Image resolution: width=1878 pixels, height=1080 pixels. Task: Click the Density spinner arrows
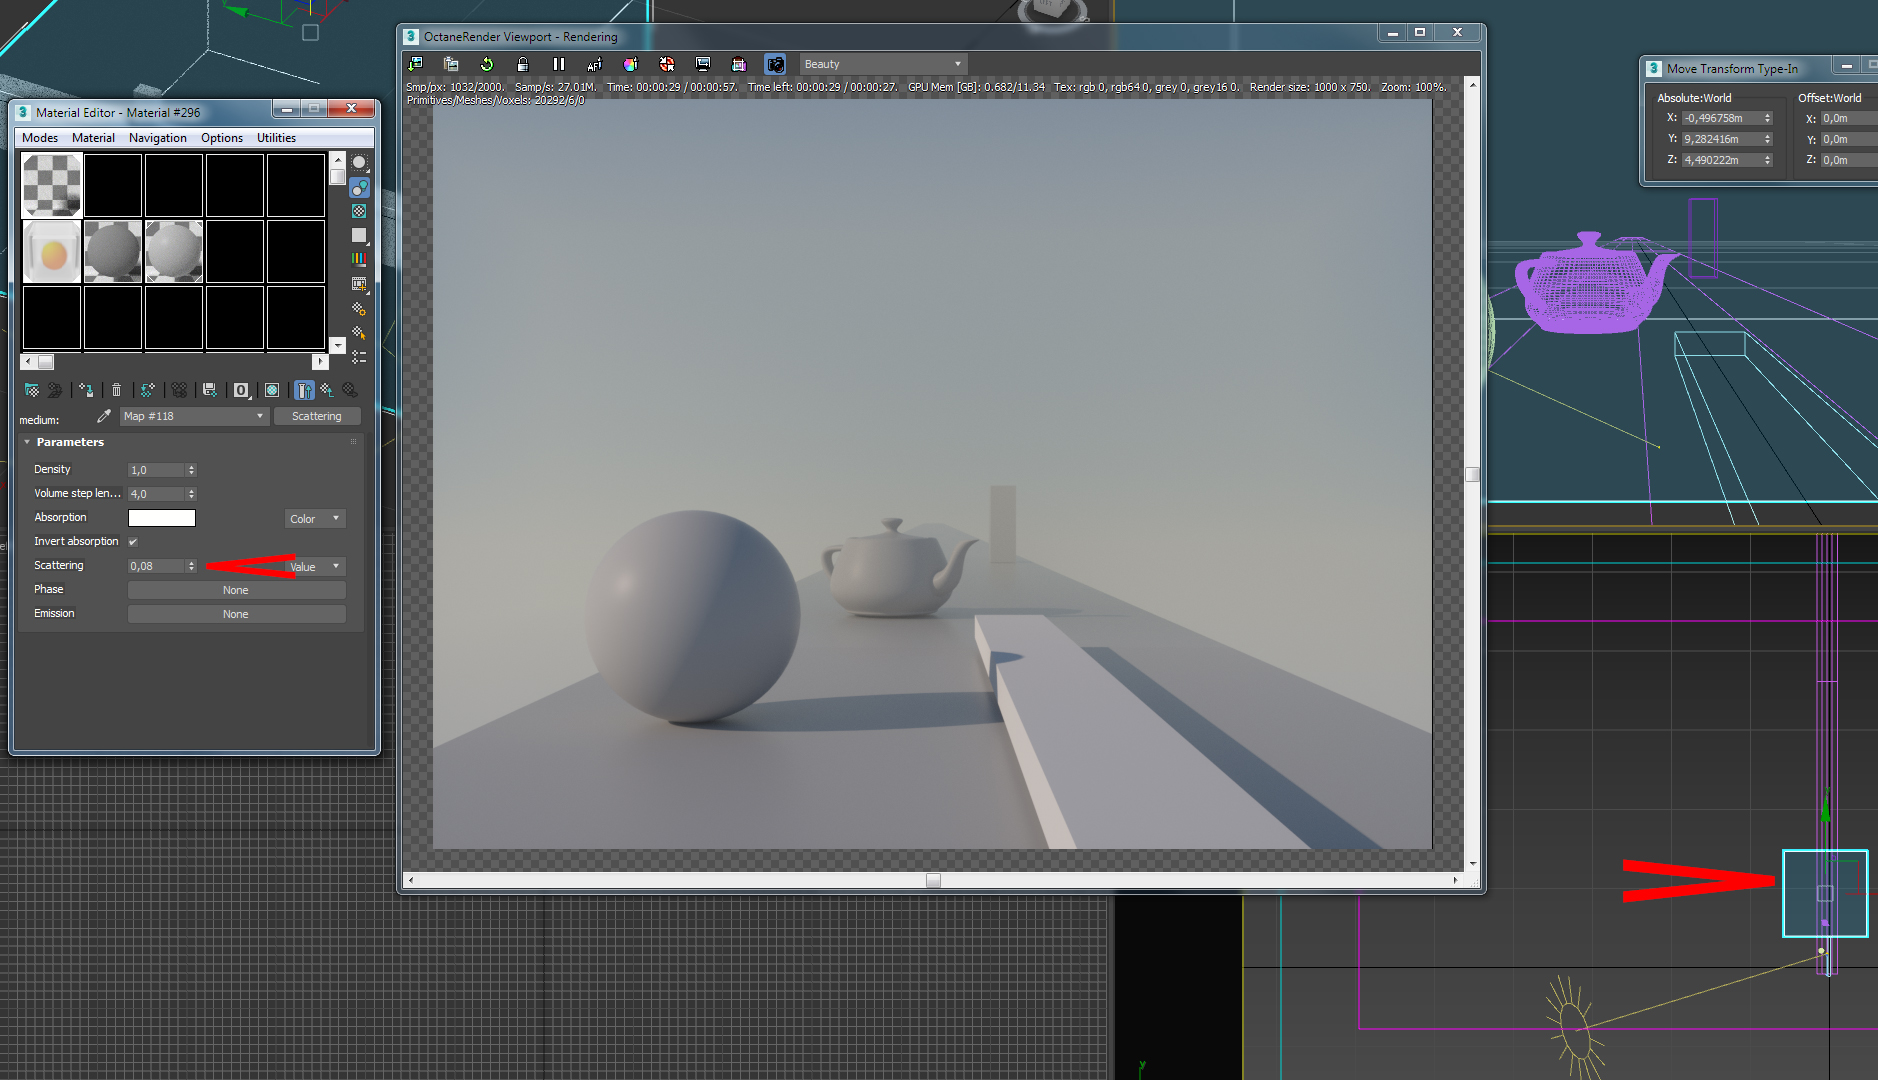(x=192, y=470)
